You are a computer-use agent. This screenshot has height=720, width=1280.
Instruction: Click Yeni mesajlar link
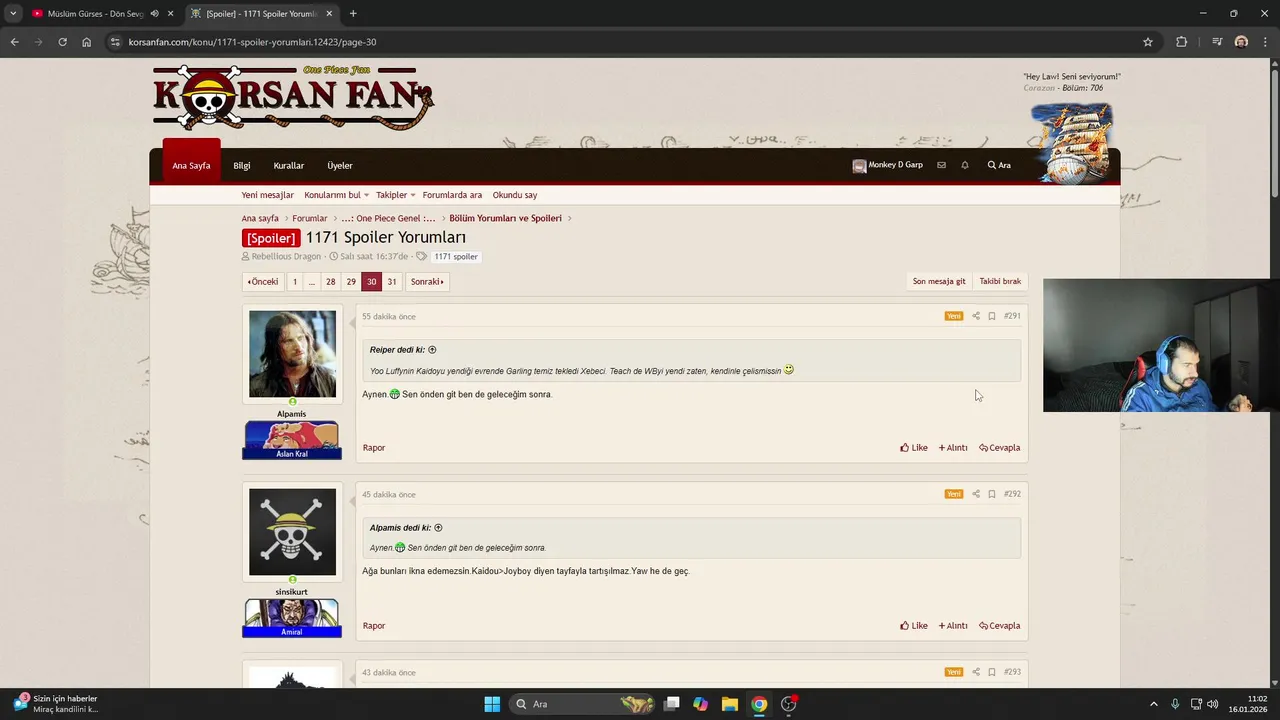(268, 195)
